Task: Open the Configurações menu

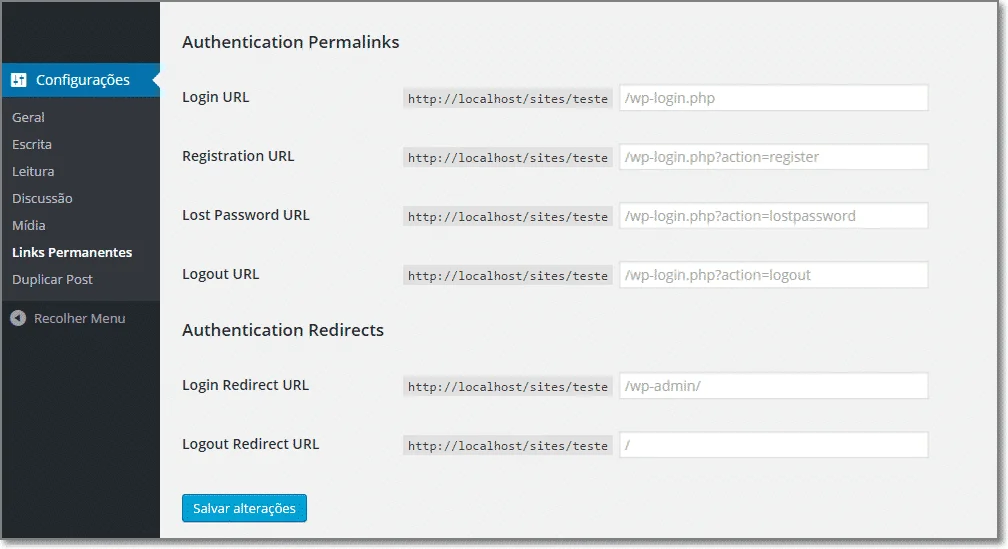Action: (x=80, y=80)
